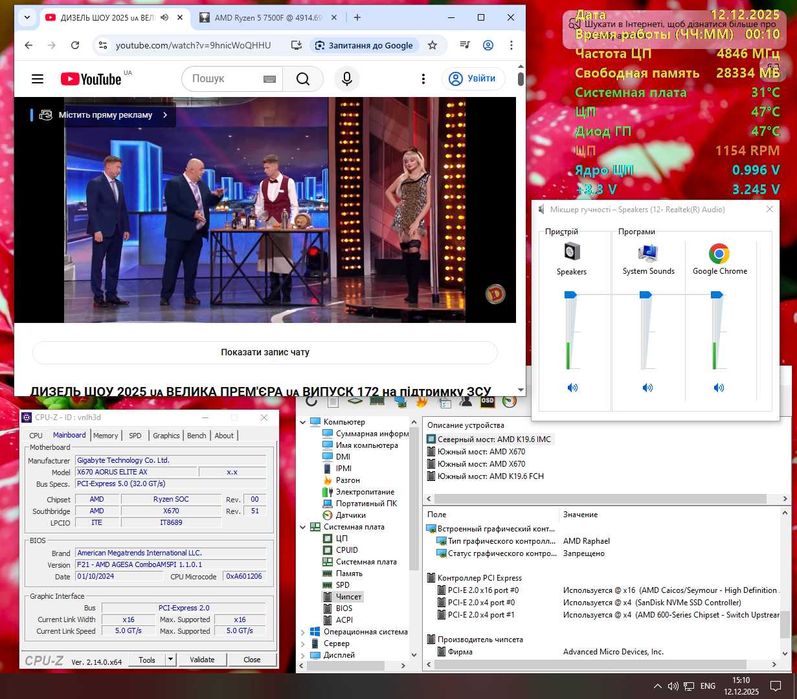Click the user silhouette icon in AIDA64 toolbar

coord(466,402)
